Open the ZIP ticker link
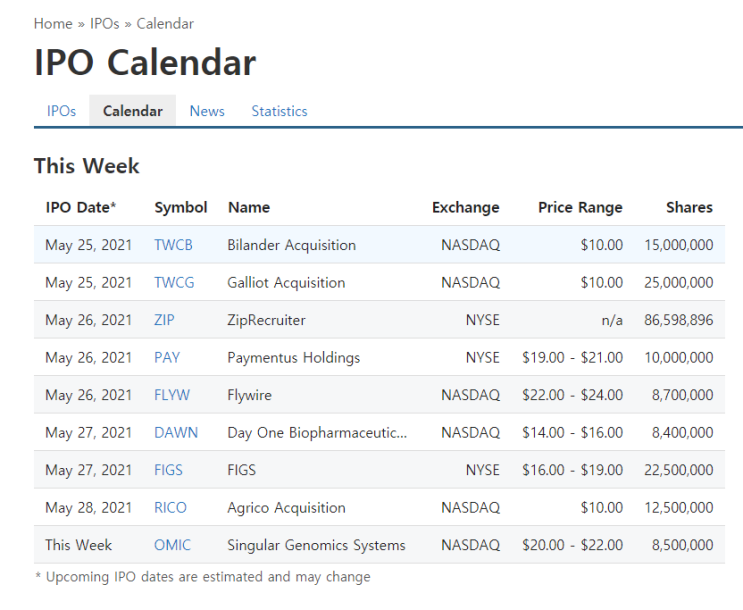743x610 pixels. click(x=164, y=320)
